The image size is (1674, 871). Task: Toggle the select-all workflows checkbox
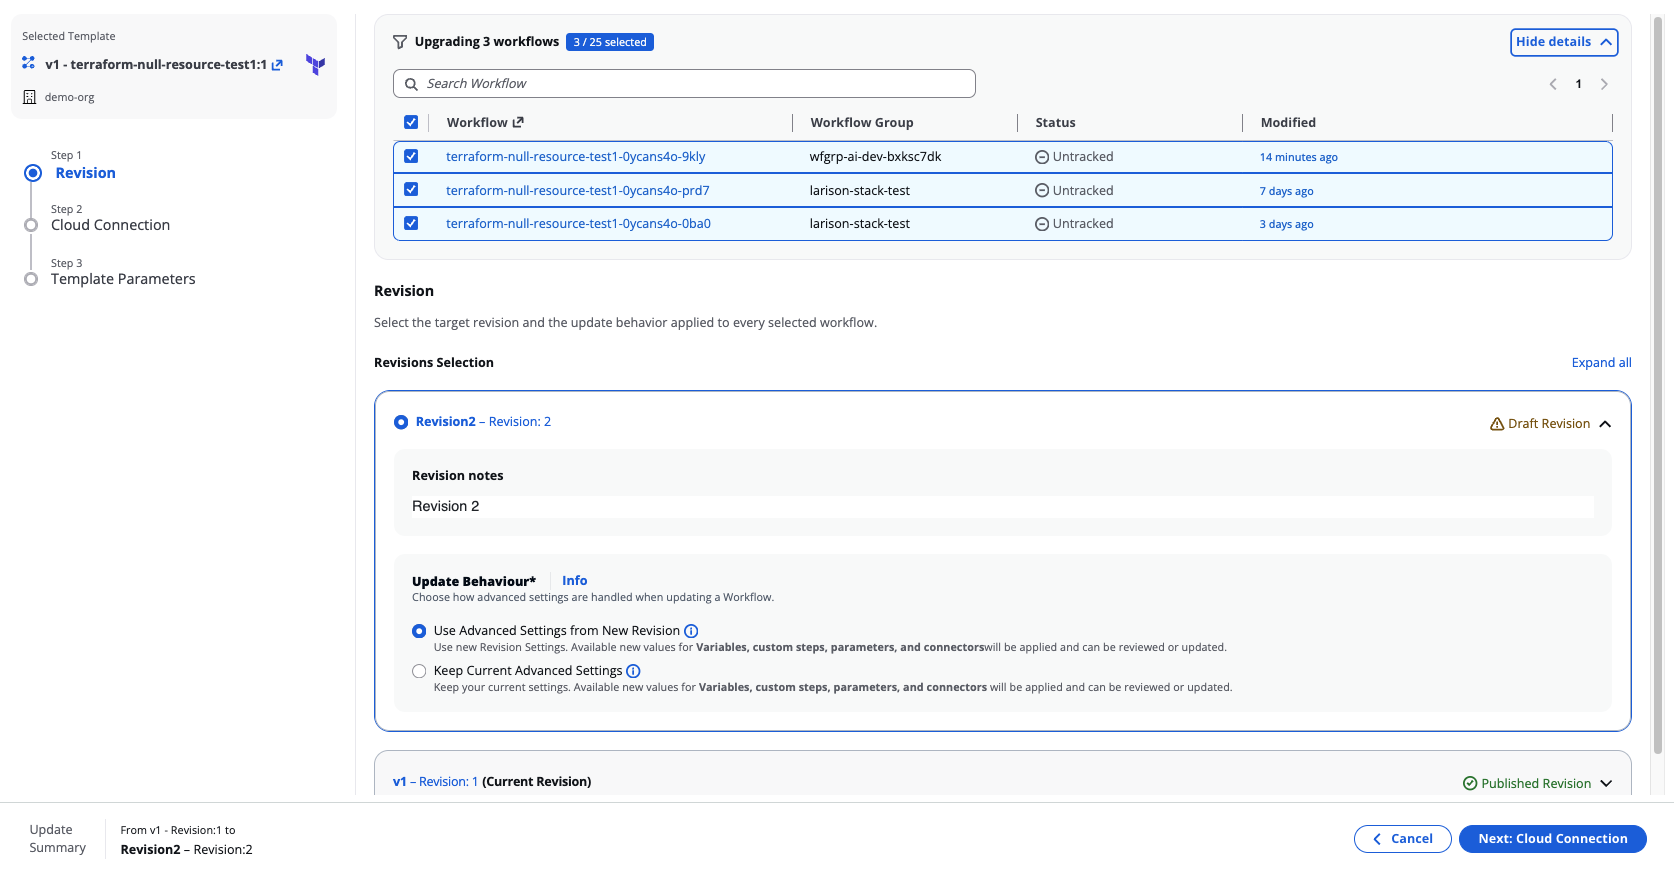click(411, 122)
